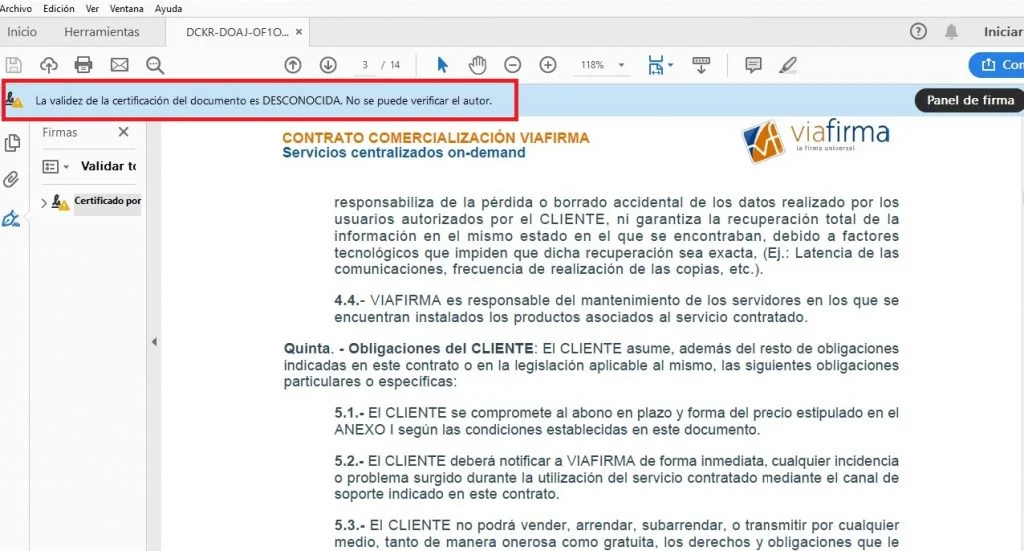Open the 118% zoom level dropdown

(602, 65)
